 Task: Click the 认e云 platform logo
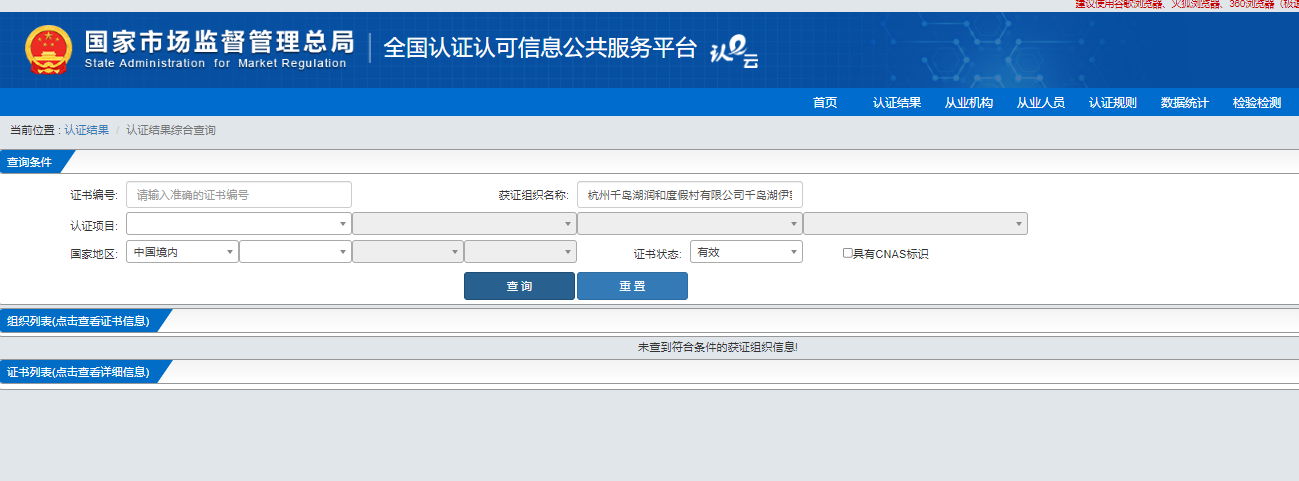pyautogui.click(x=733, y=52)
